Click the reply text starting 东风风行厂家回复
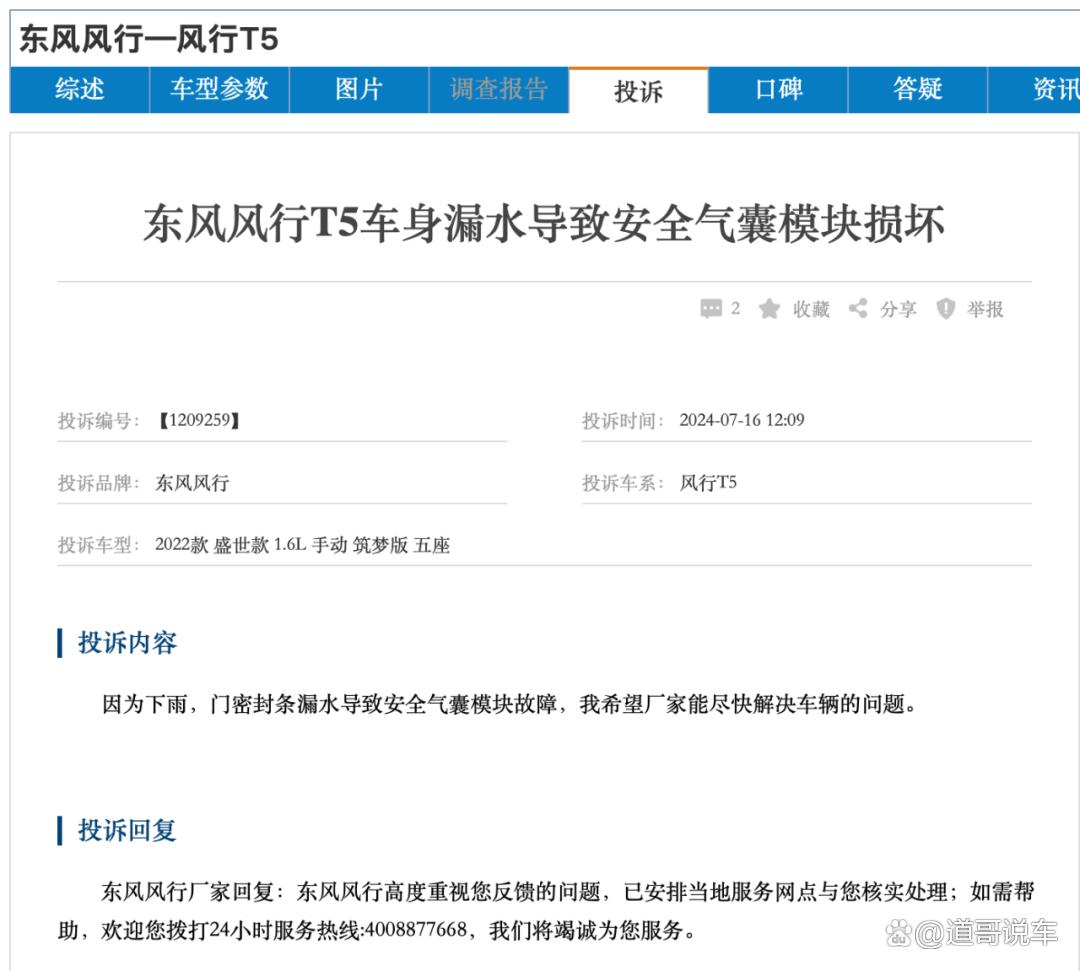 (546, 911)
